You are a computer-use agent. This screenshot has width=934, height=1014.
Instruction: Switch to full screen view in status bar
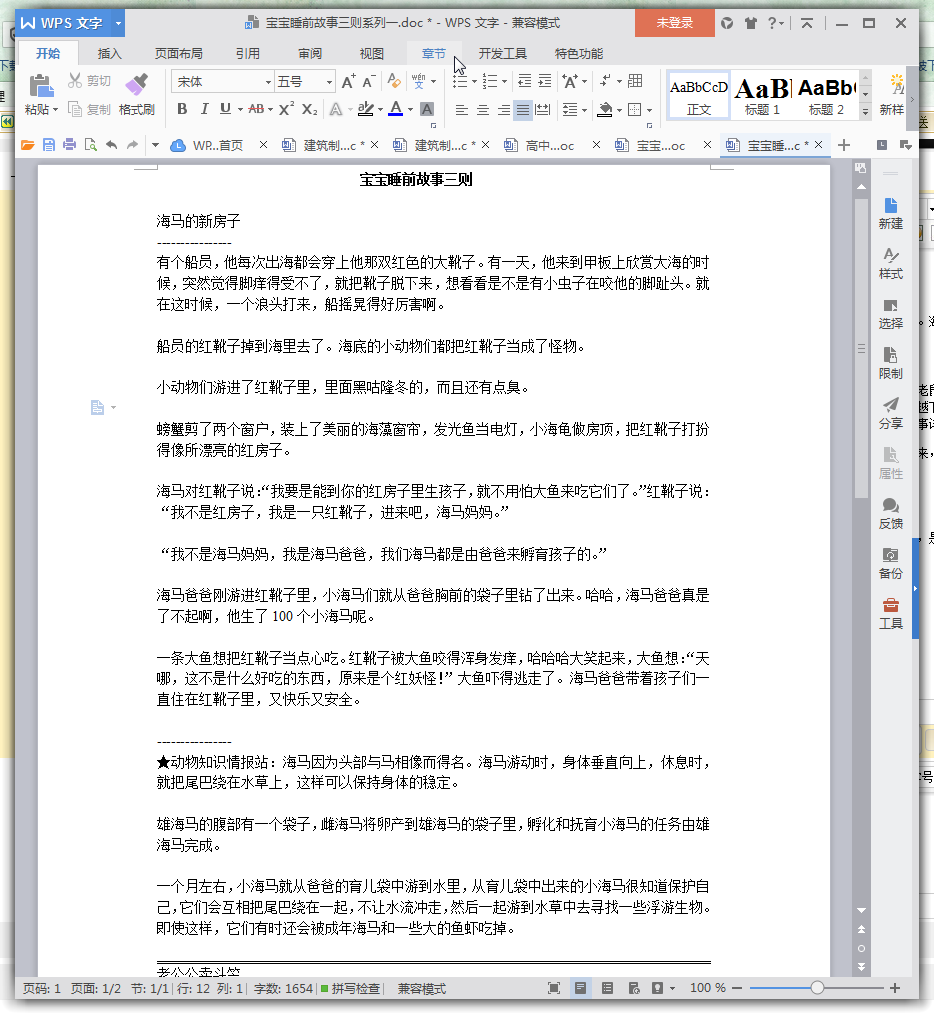pos(554,987)
